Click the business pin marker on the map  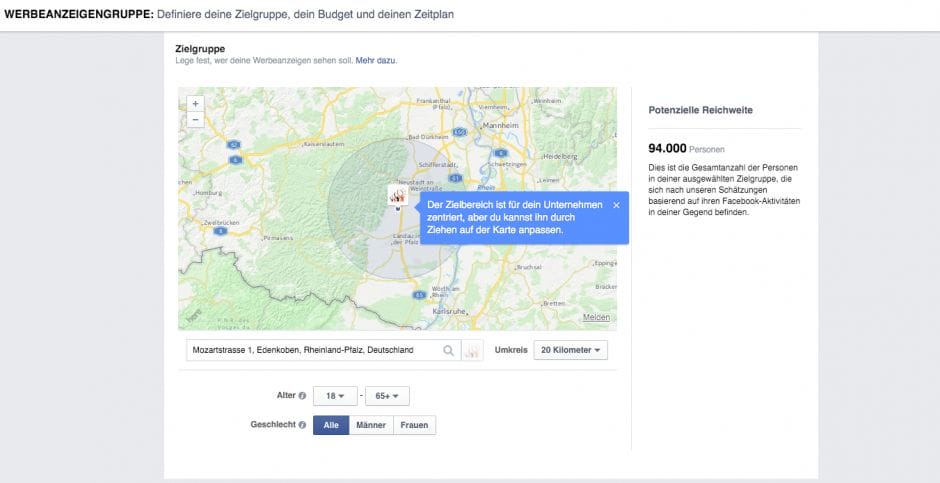[397, 196]
